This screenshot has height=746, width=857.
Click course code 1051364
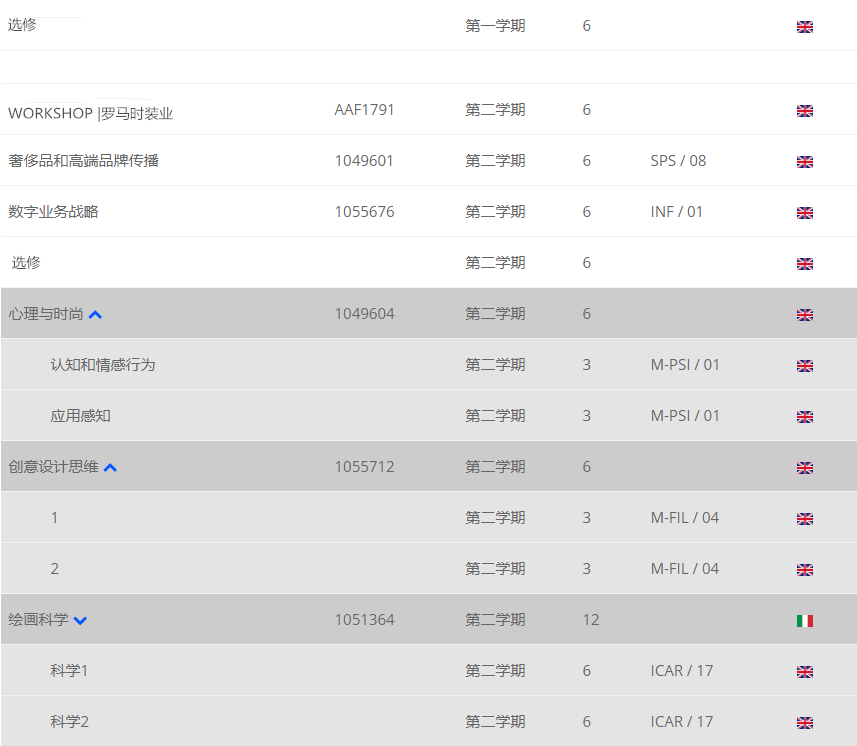(364, 620)
